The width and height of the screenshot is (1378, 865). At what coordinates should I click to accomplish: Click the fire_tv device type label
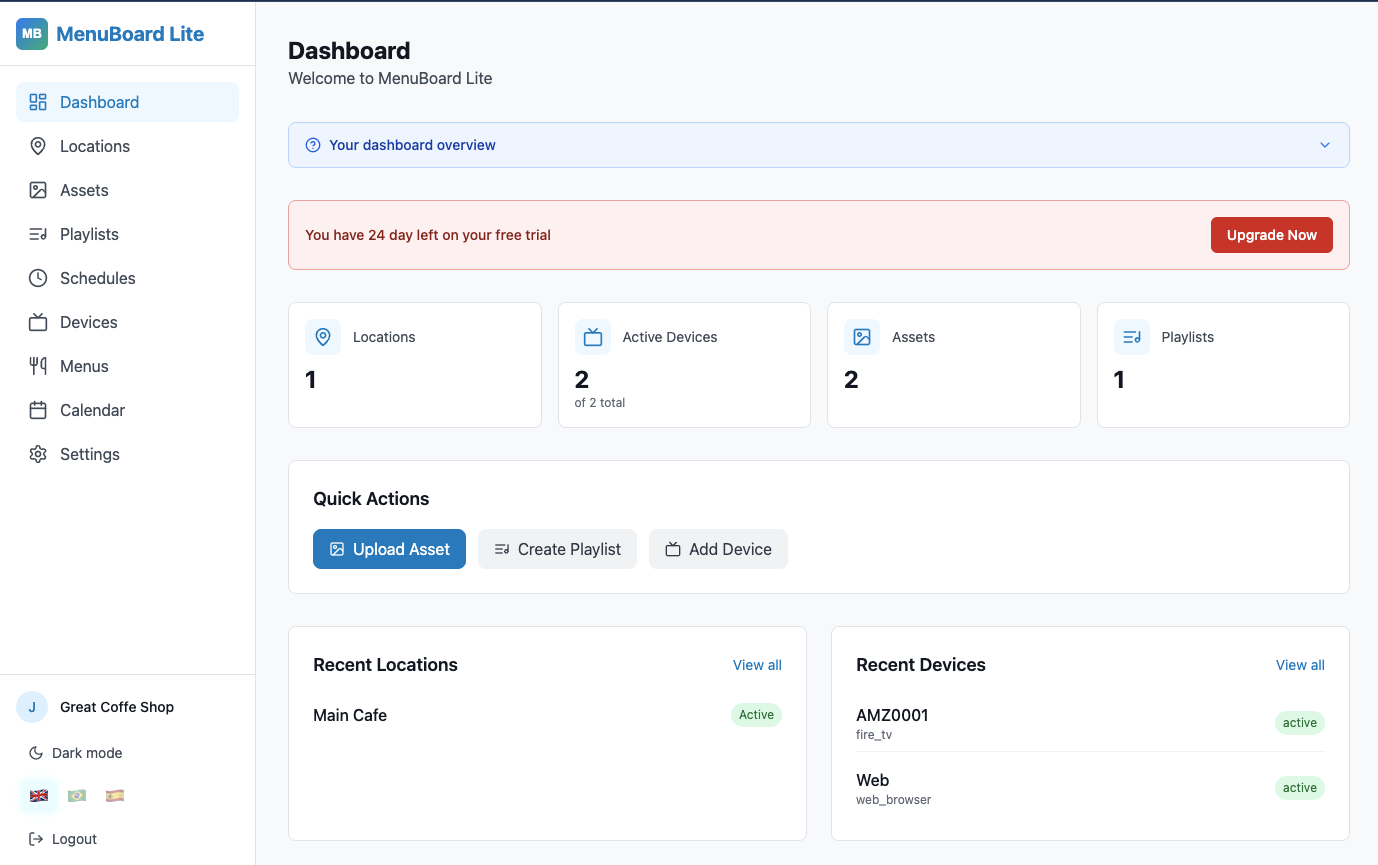(x=874, y=735)
